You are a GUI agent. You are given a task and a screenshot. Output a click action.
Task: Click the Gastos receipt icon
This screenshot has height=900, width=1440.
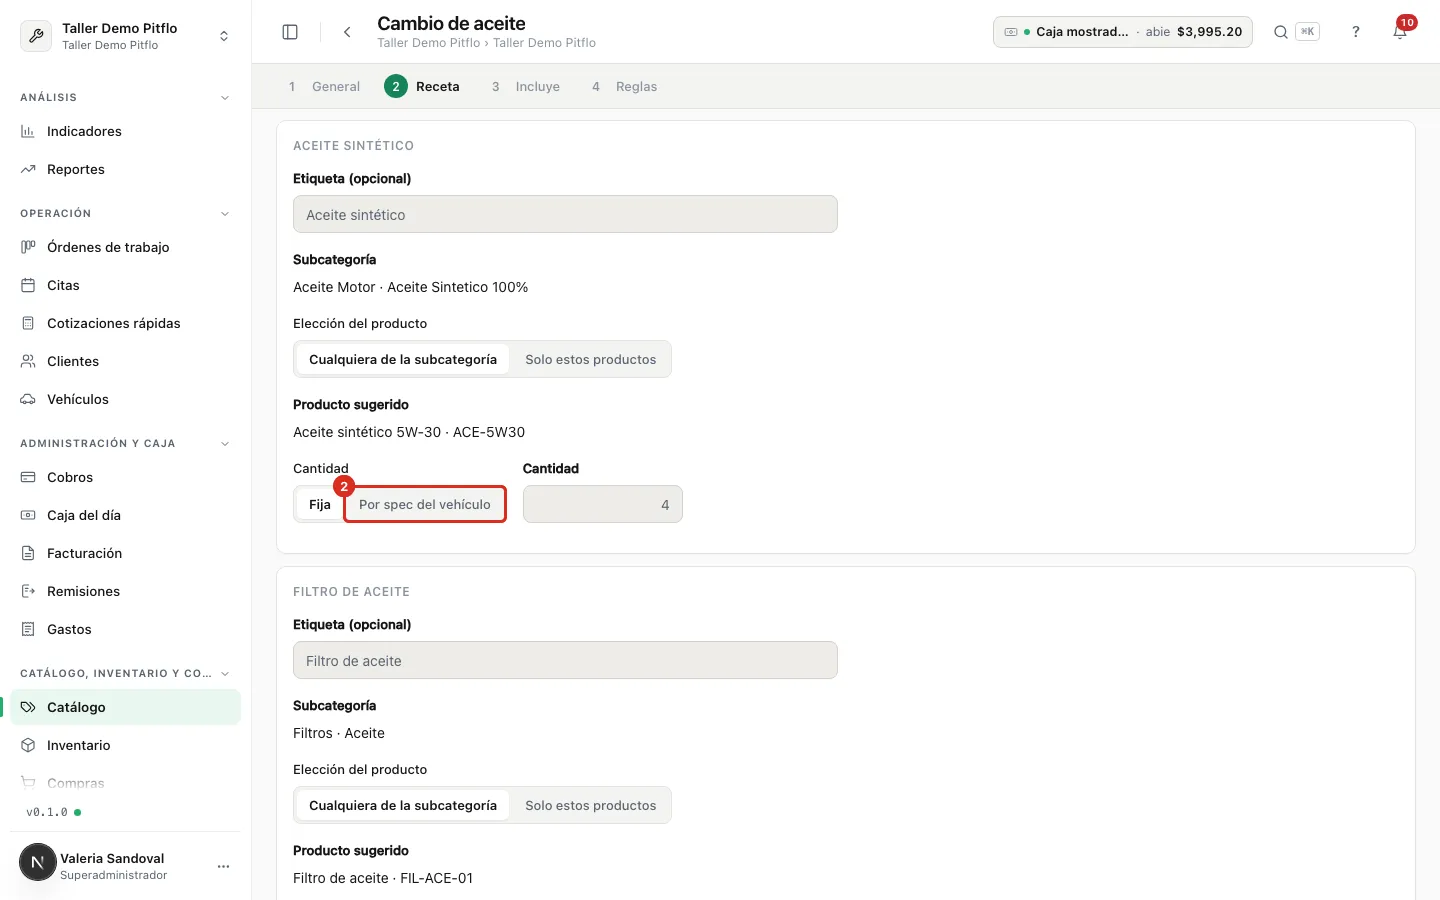[28, 629]
